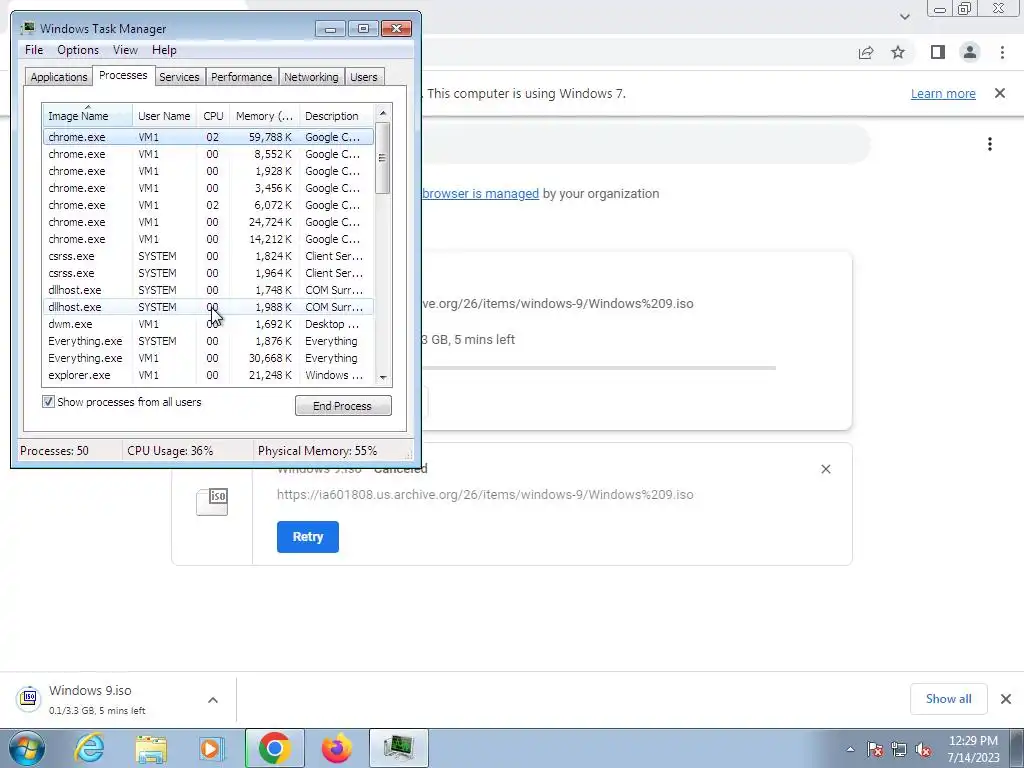This screenshot has width=1024, height=768.
Task: Switch to Chrome in the taskbar
Action: click(x=274, y=748)
